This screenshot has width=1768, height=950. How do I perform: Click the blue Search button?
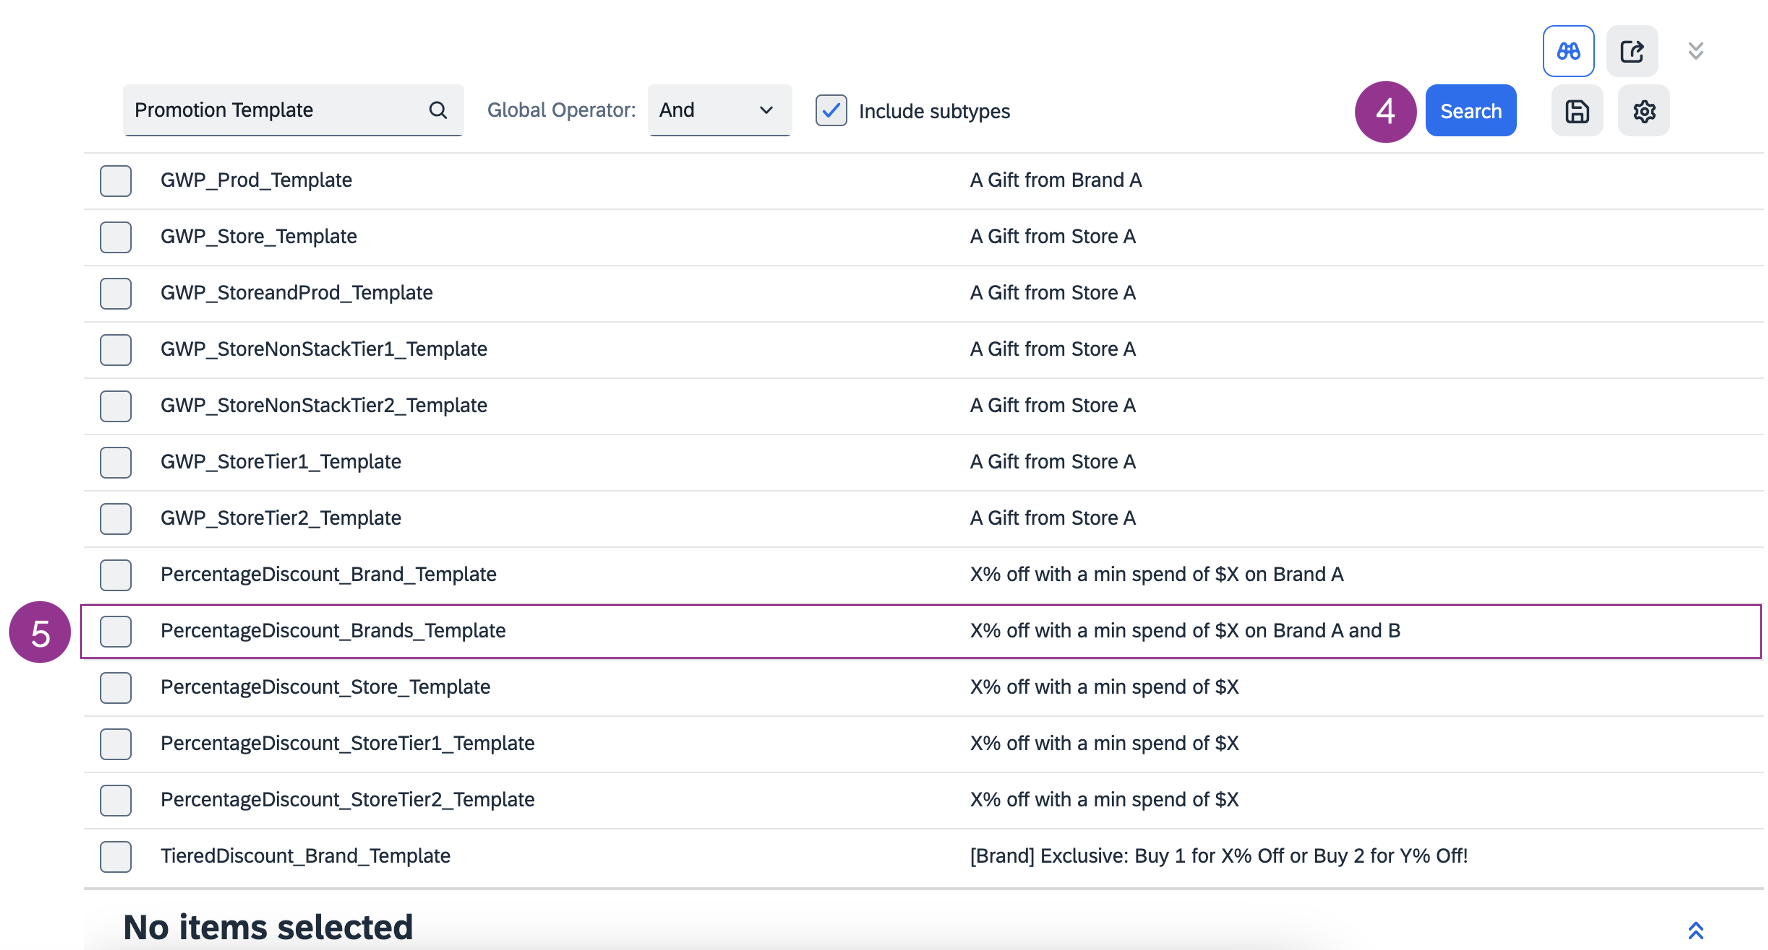pos(1470,111)
